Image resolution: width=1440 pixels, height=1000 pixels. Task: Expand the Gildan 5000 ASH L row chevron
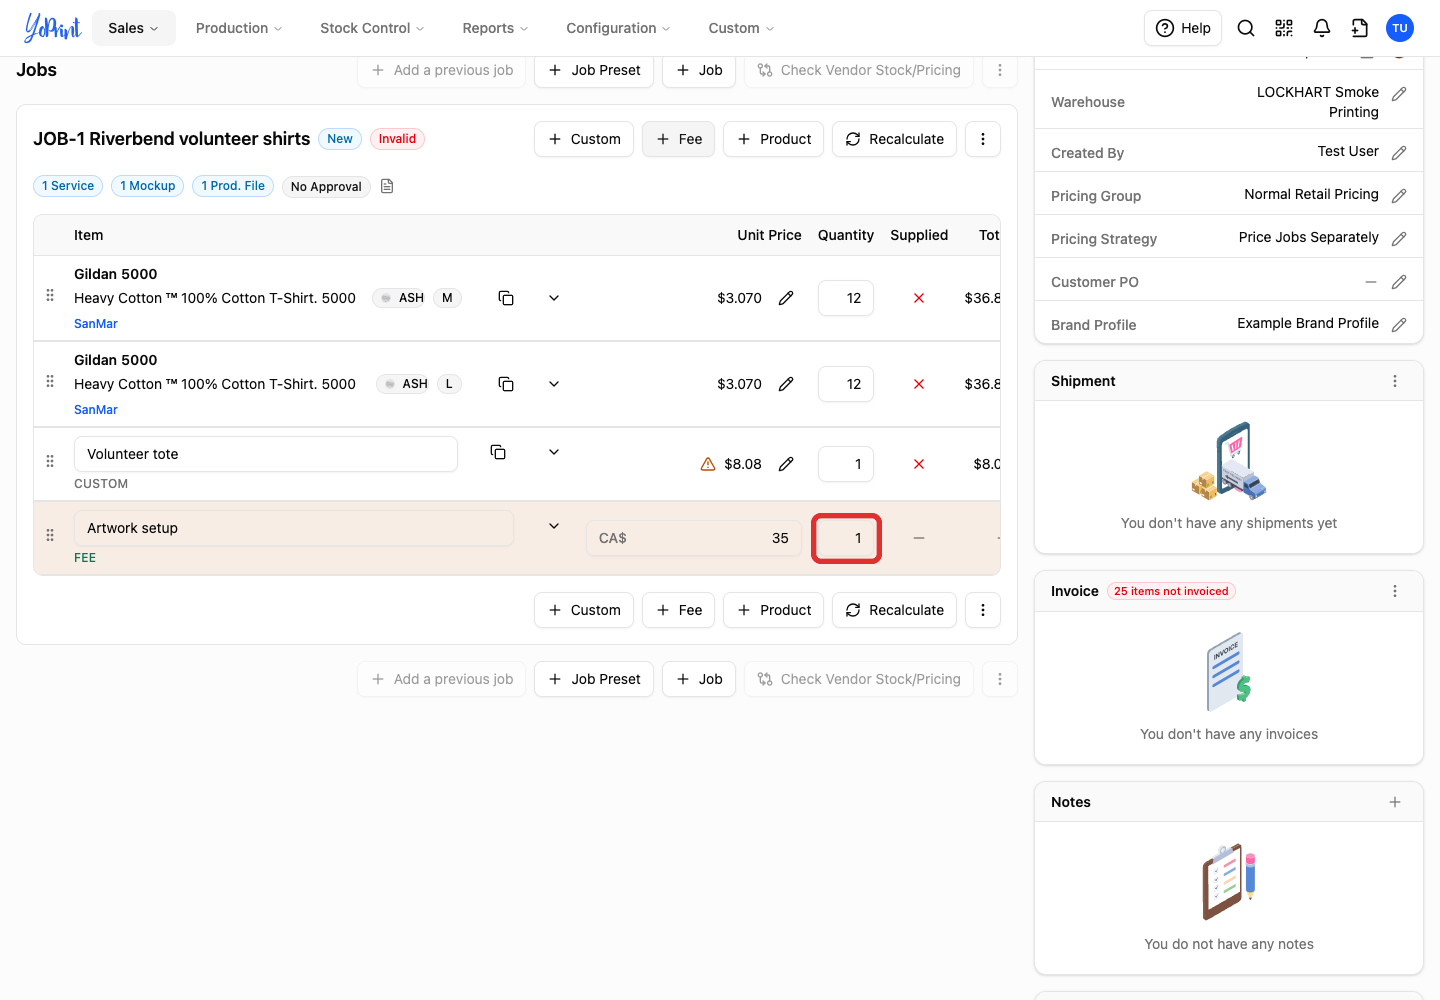[554, 384]
